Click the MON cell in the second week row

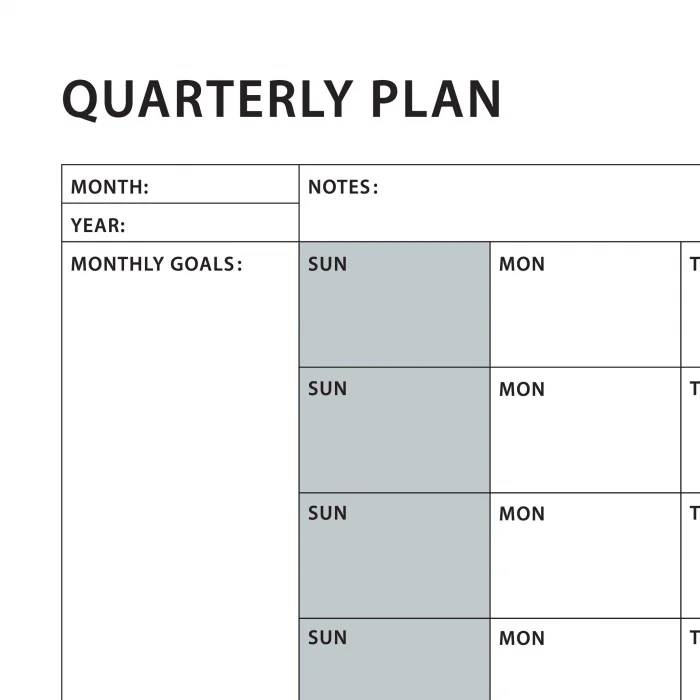point(585,430)
